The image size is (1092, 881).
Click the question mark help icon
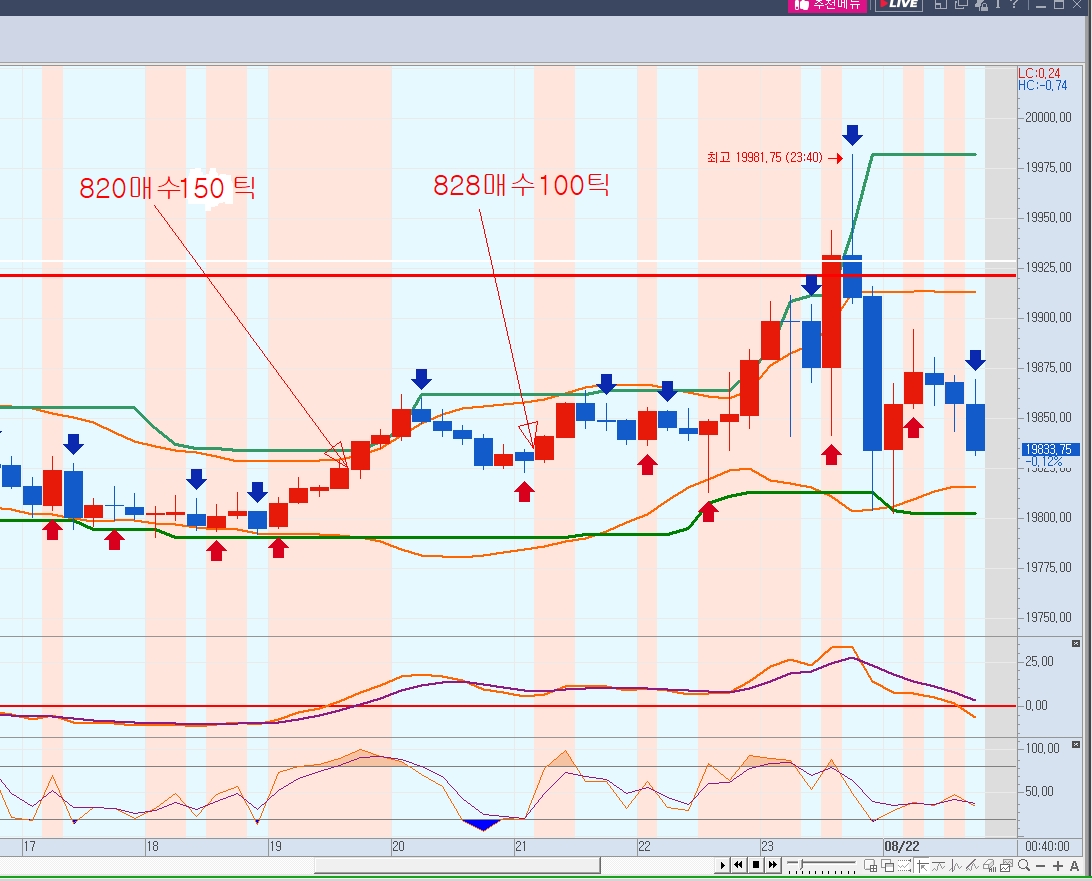1015,4
